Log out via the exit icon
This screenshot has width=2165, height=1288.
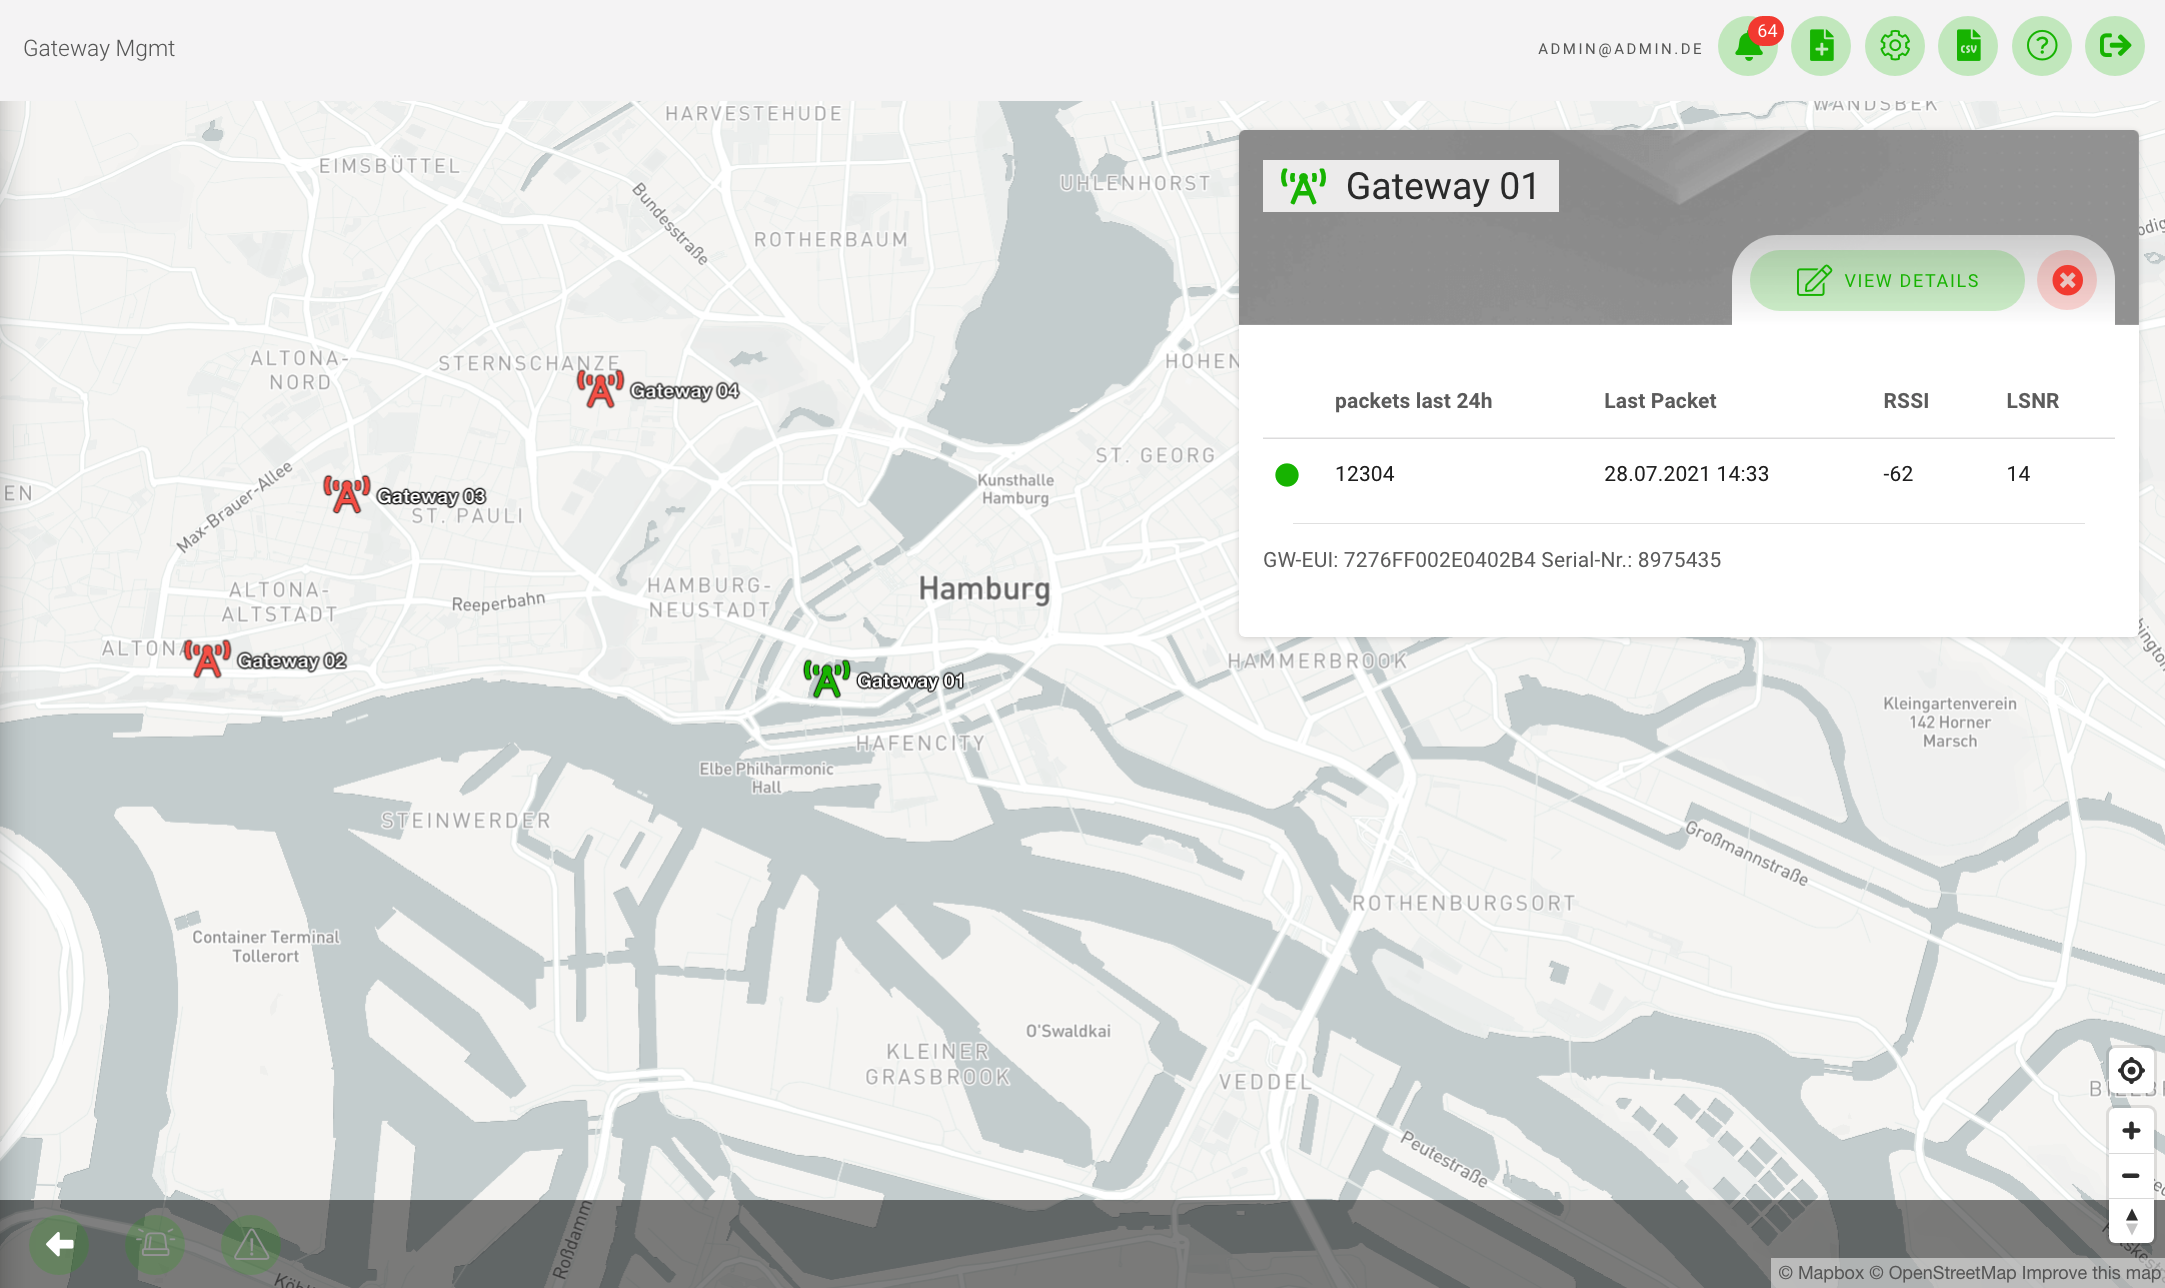(2114, 46)
